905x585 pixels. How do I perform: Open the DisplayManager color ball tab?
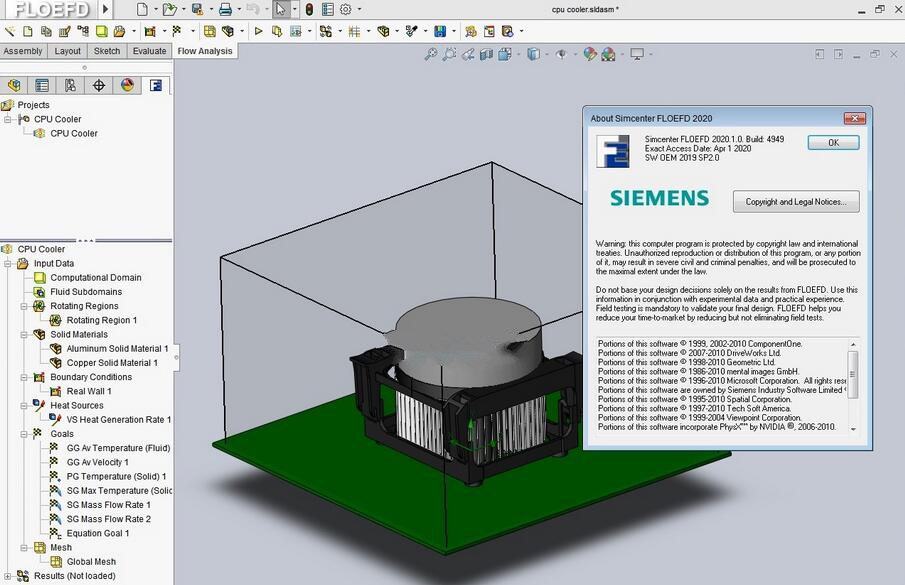[127, 85]
